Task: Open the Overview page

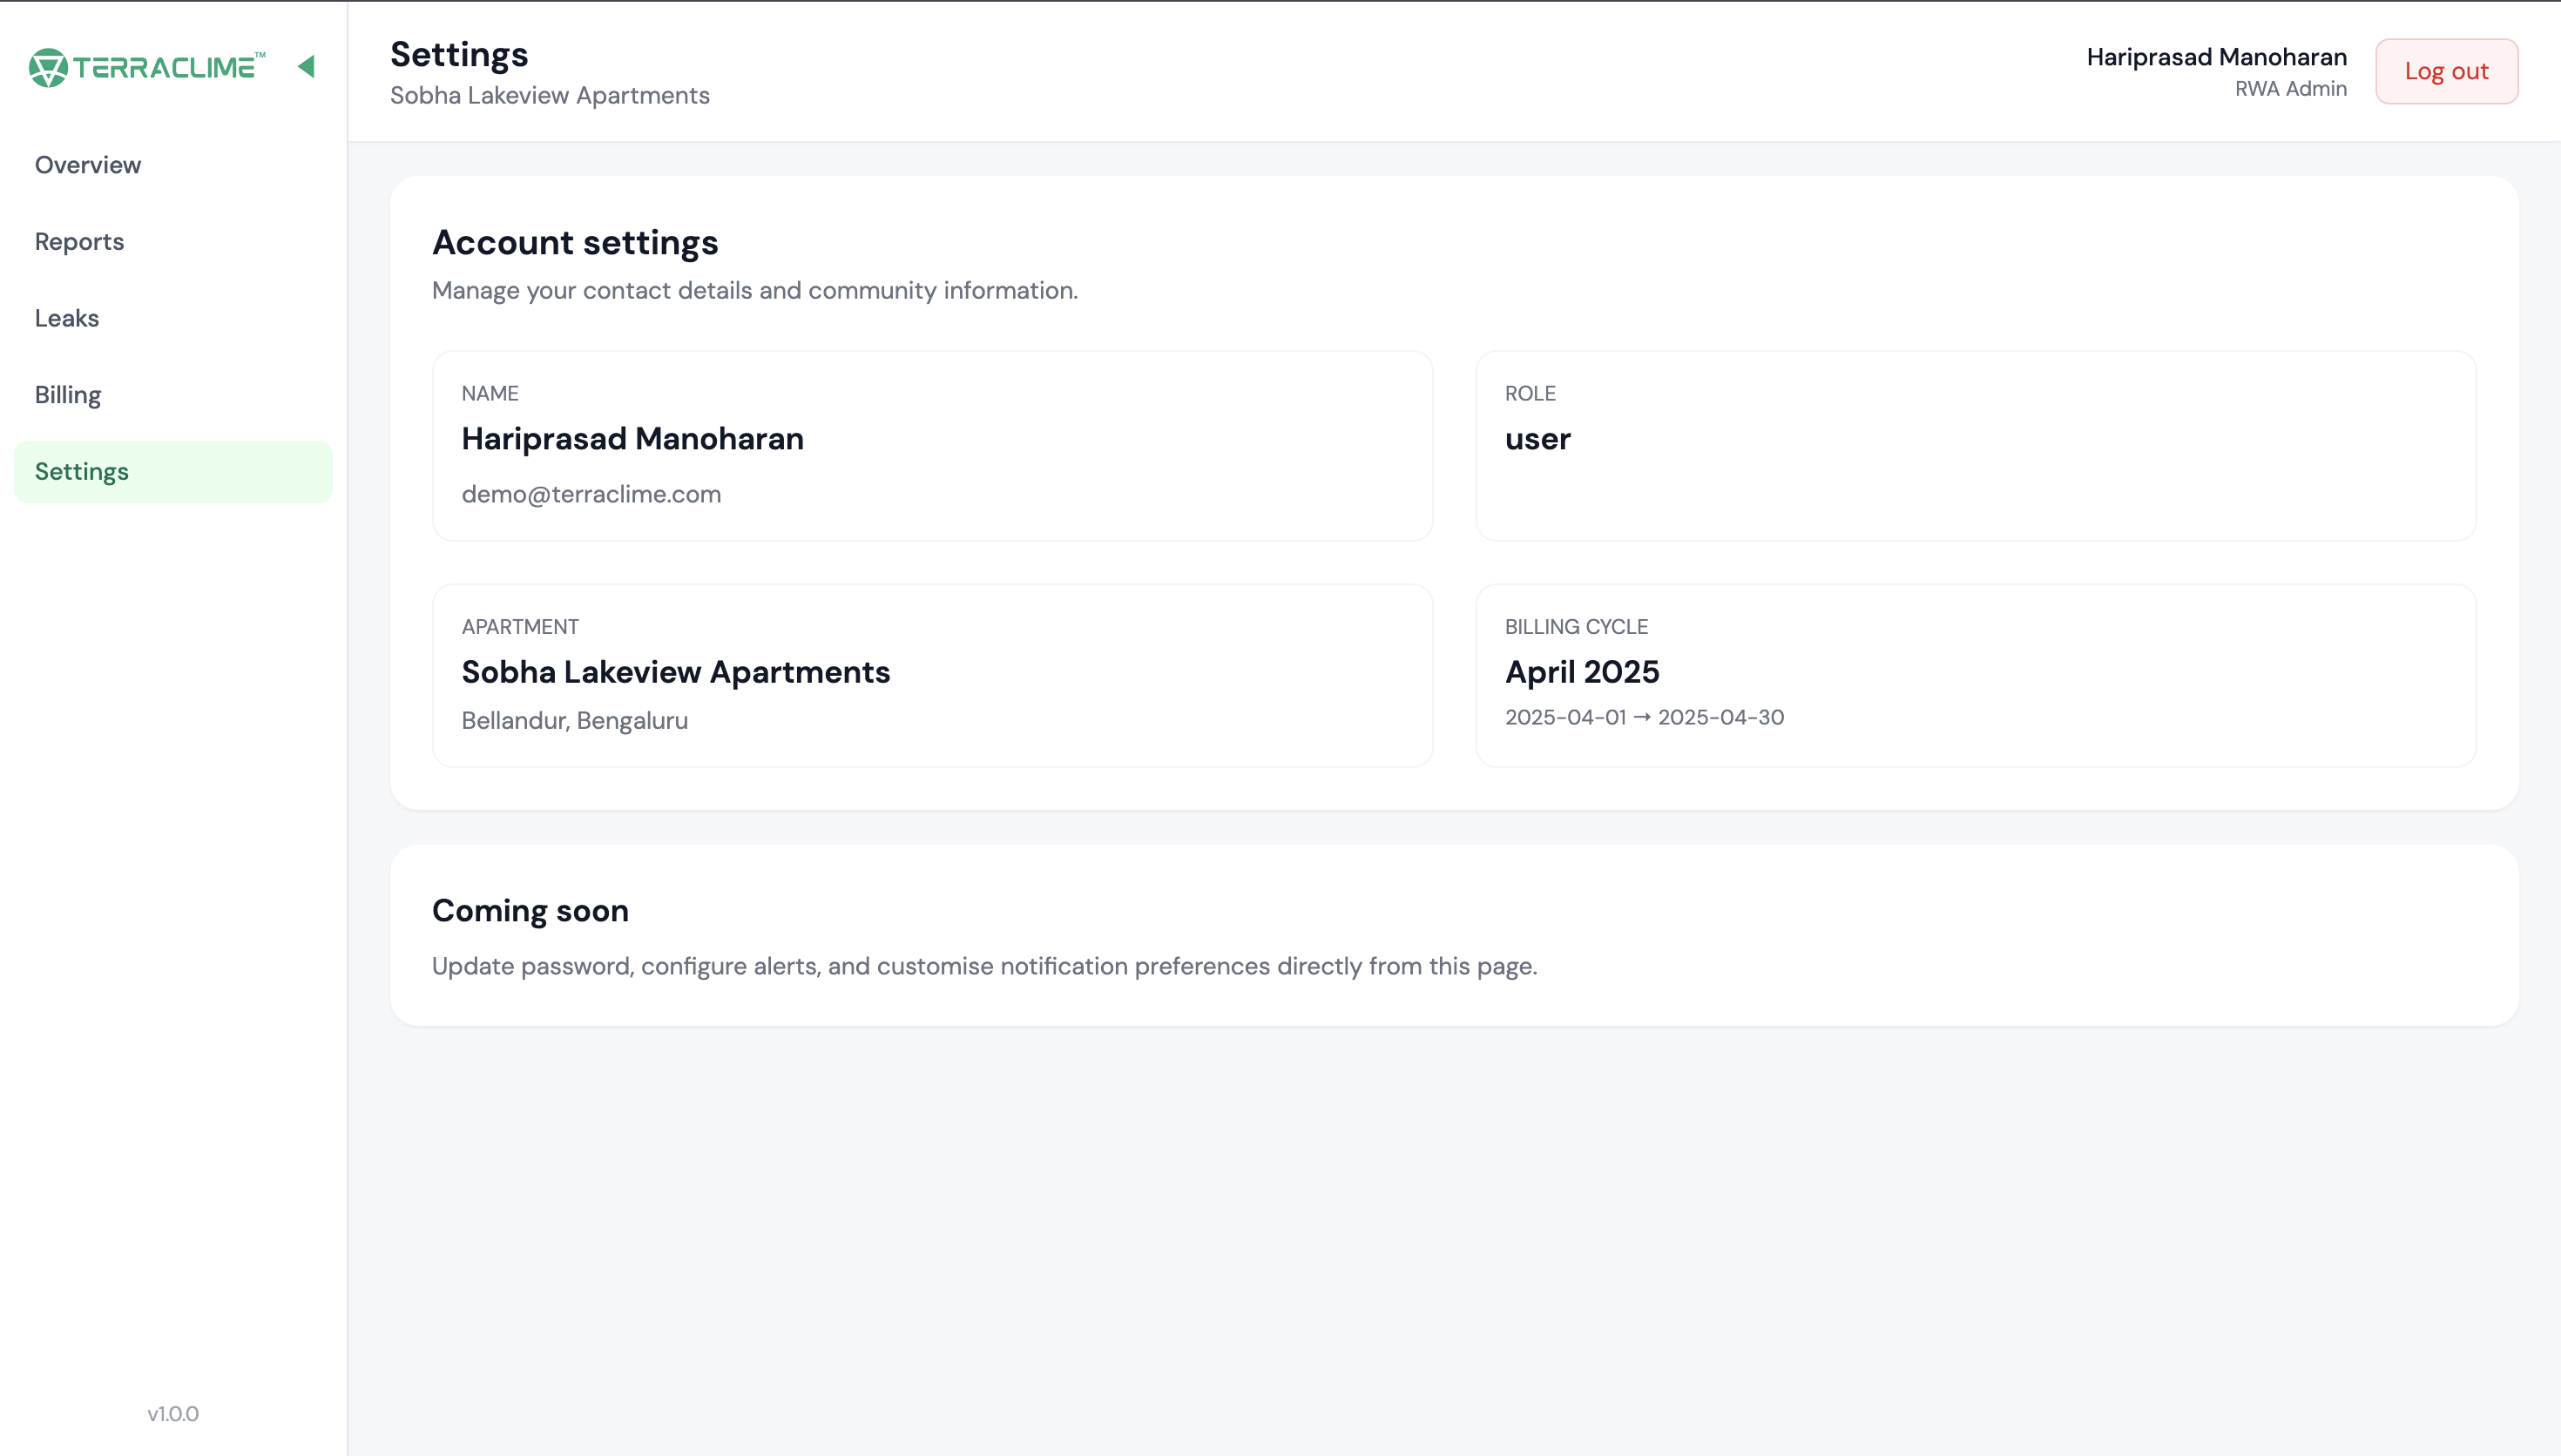Action: pos(173,165)
